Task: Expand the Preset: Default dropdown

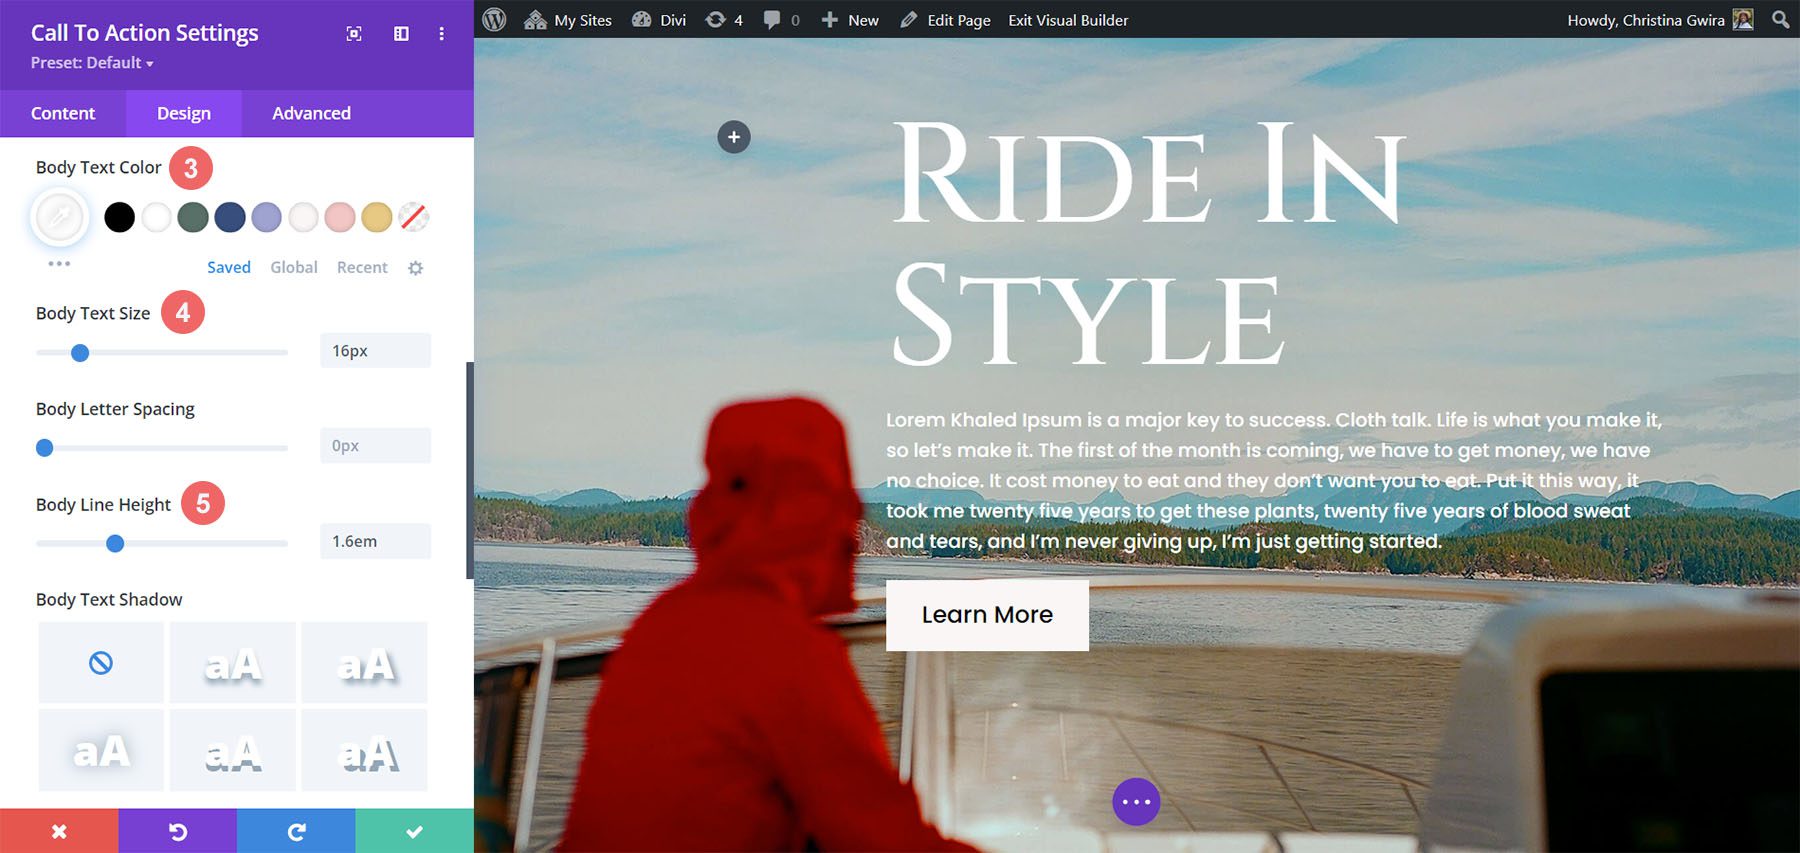Action: (92, 63)
